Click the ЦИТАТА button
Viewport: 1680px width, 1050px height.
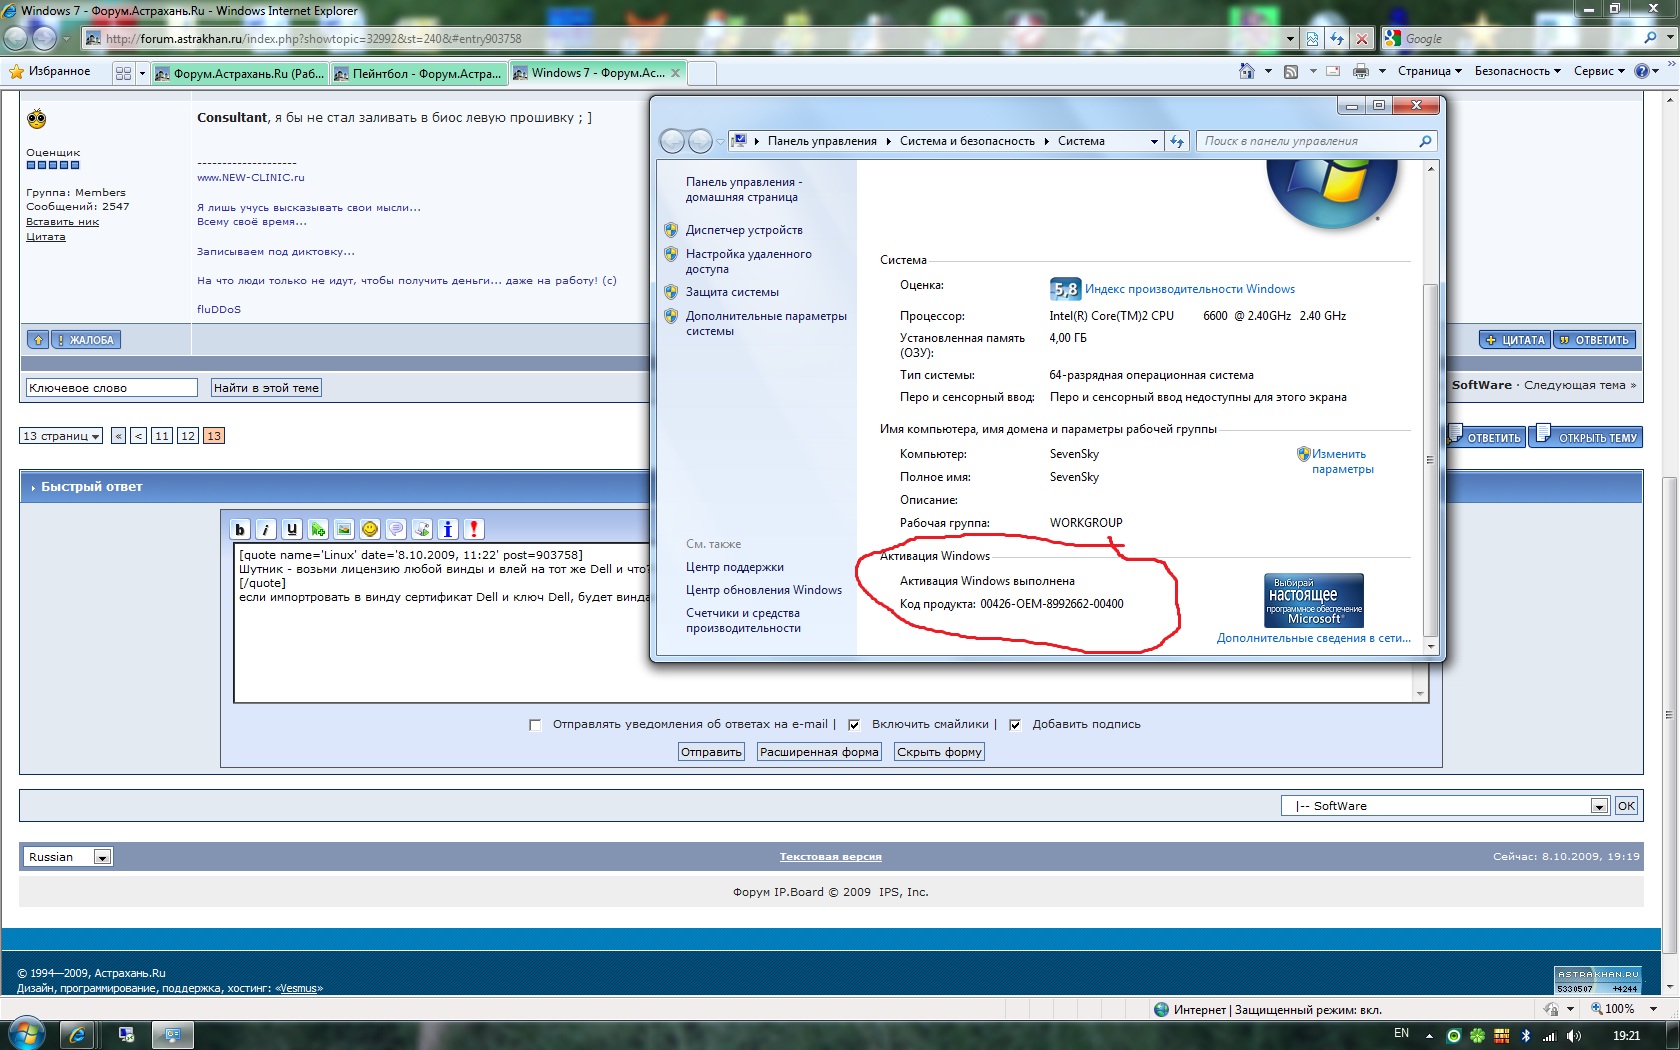1515,340
